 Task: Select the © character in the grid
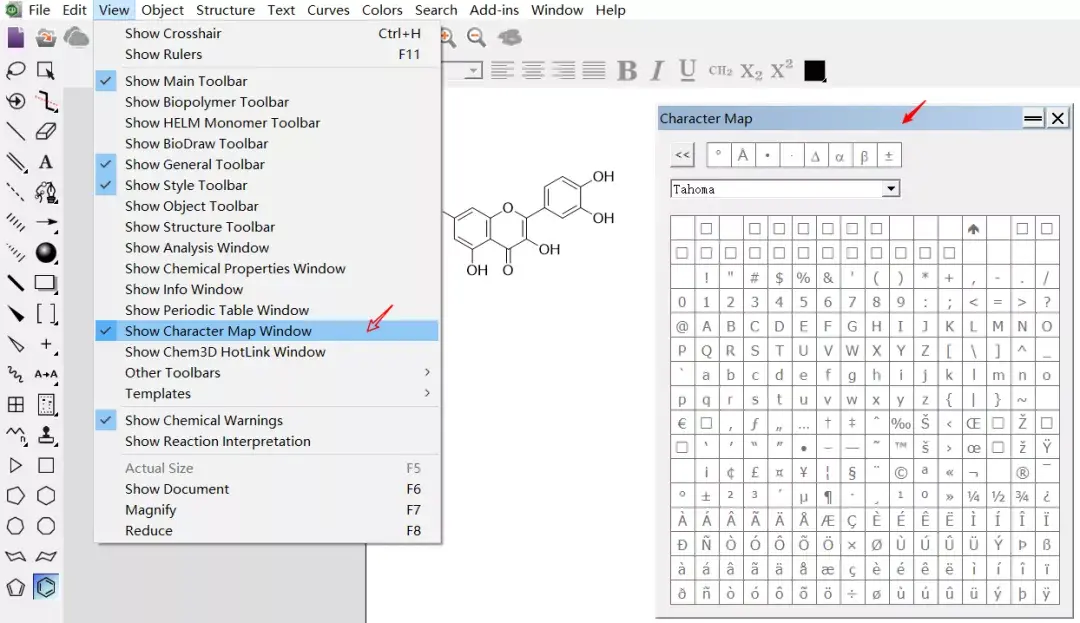899,471
